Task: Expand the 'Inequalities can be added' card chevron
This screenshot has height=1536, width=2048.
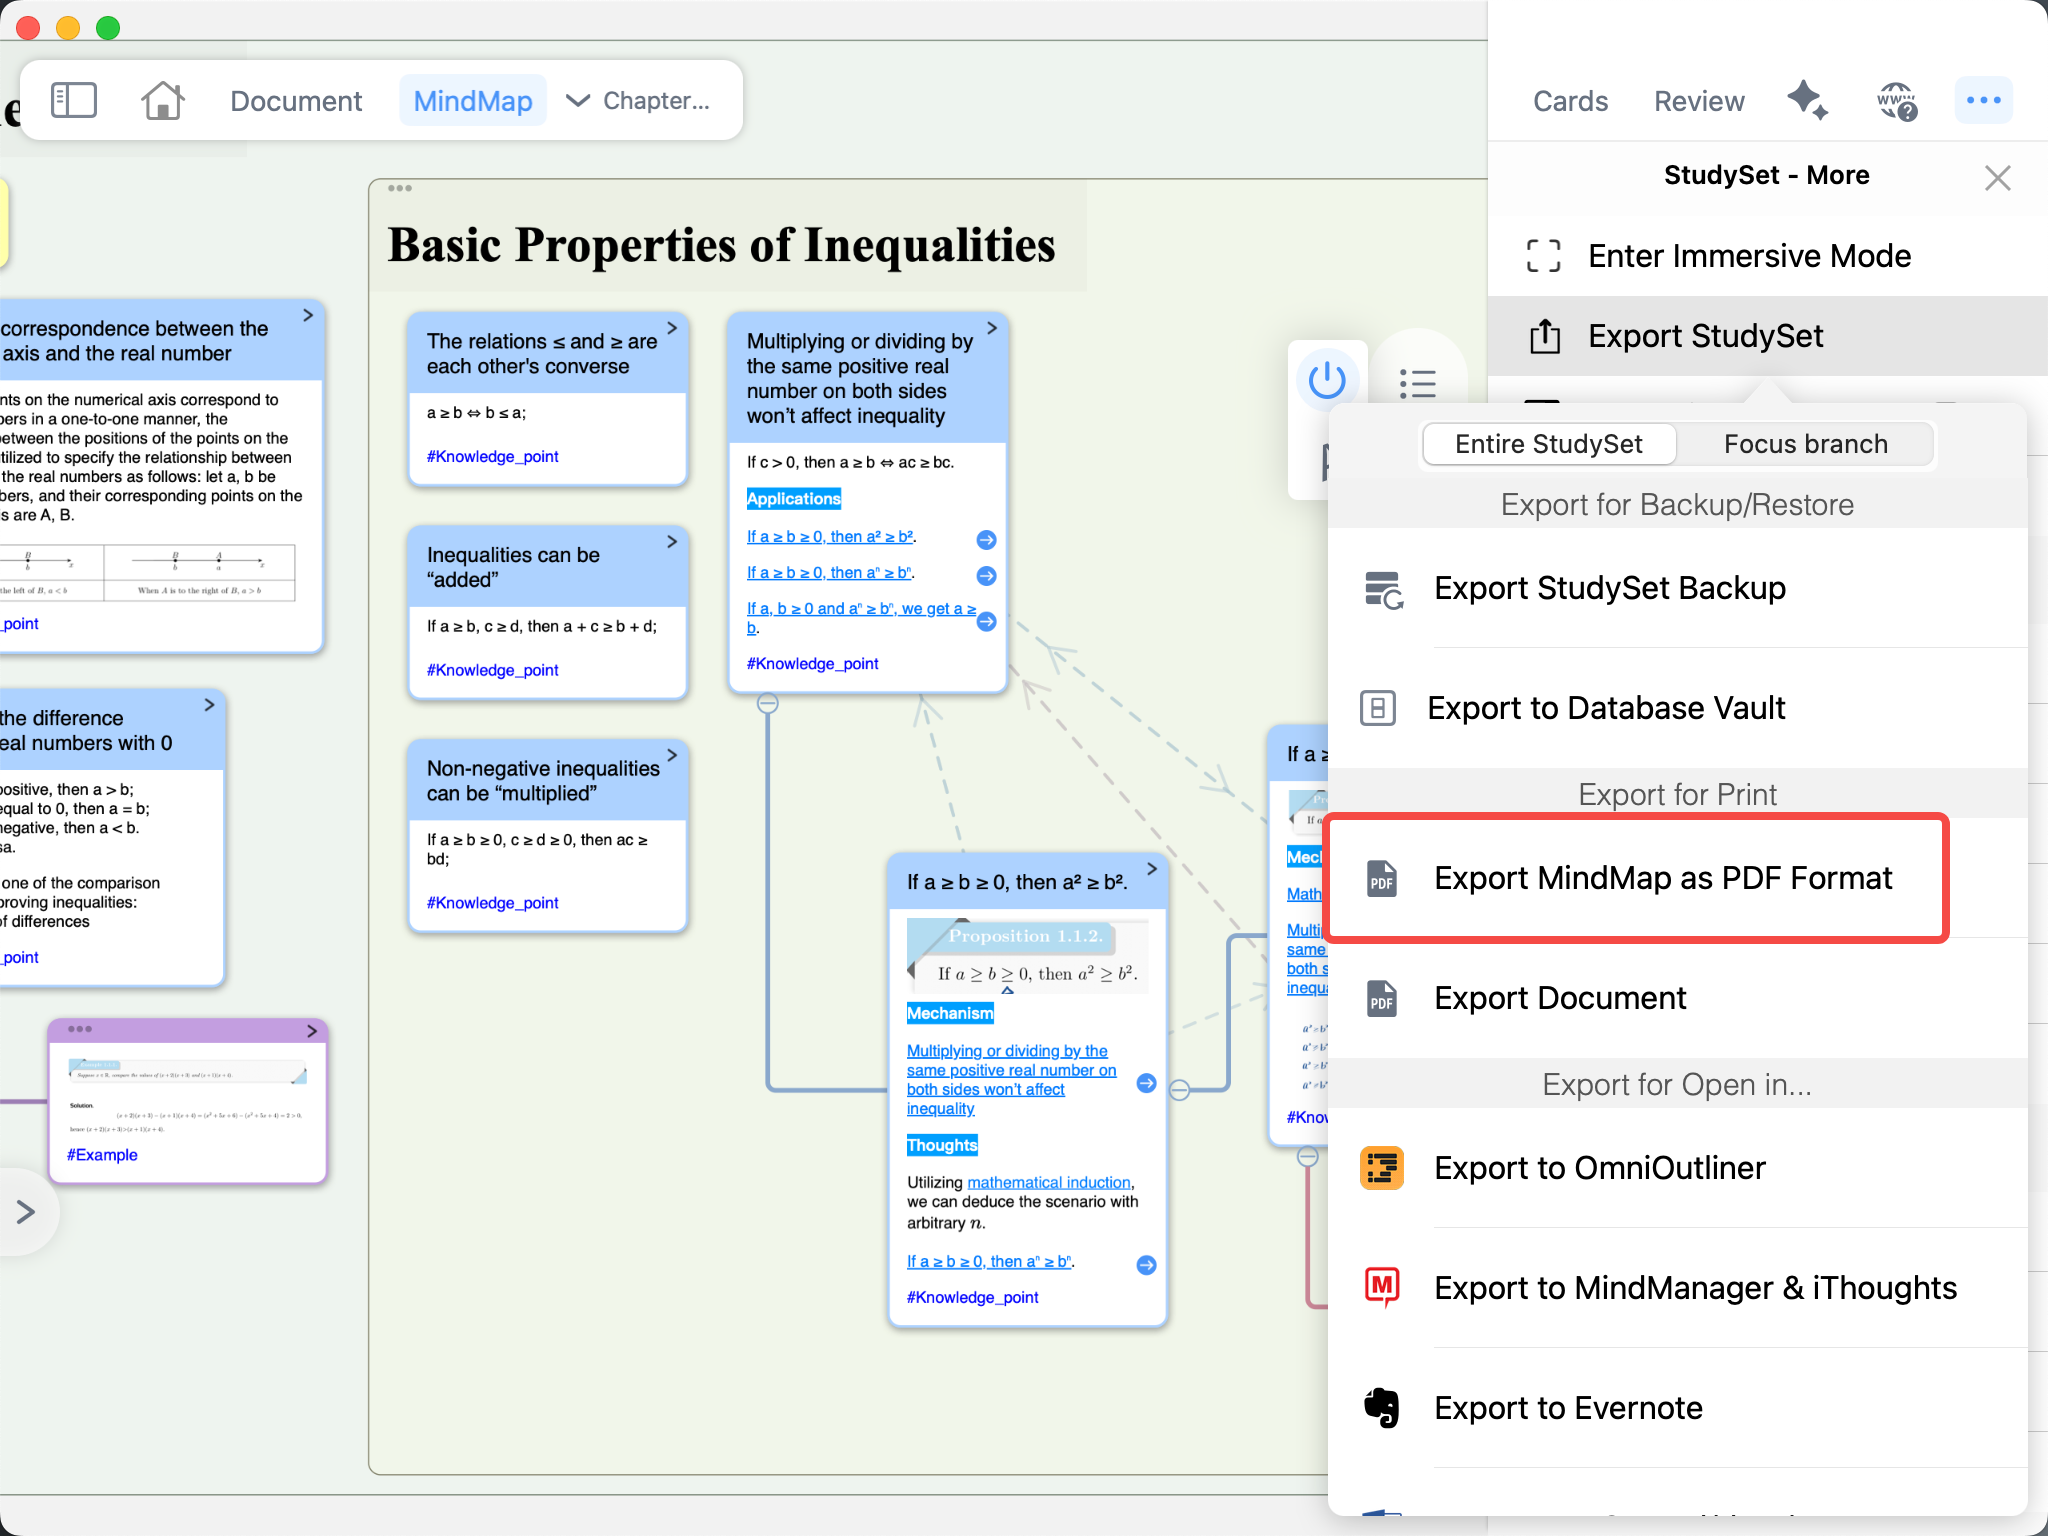Action: 672,542
